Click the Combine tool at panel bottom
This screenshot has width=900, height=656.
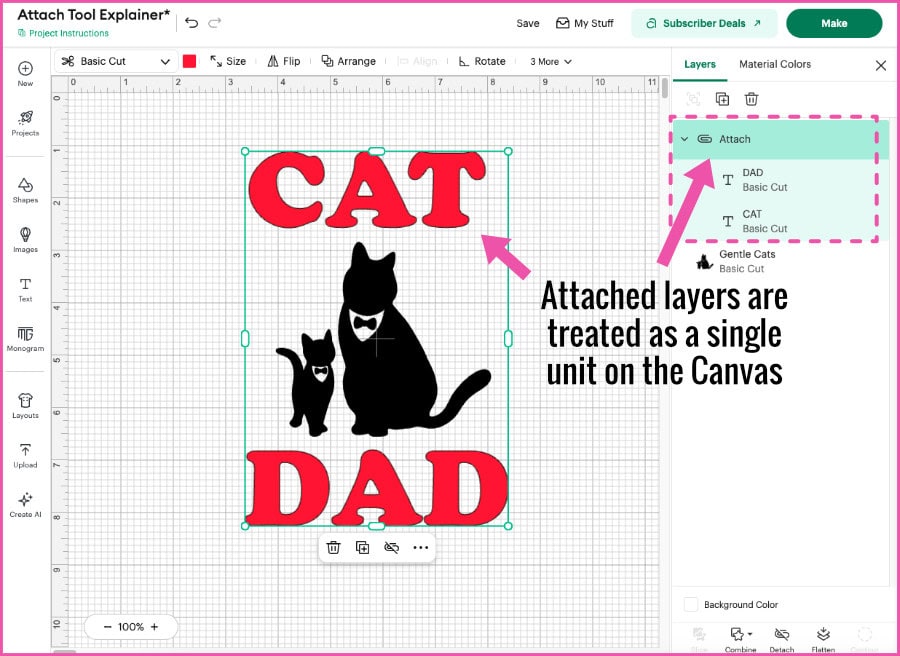point(740,640)
